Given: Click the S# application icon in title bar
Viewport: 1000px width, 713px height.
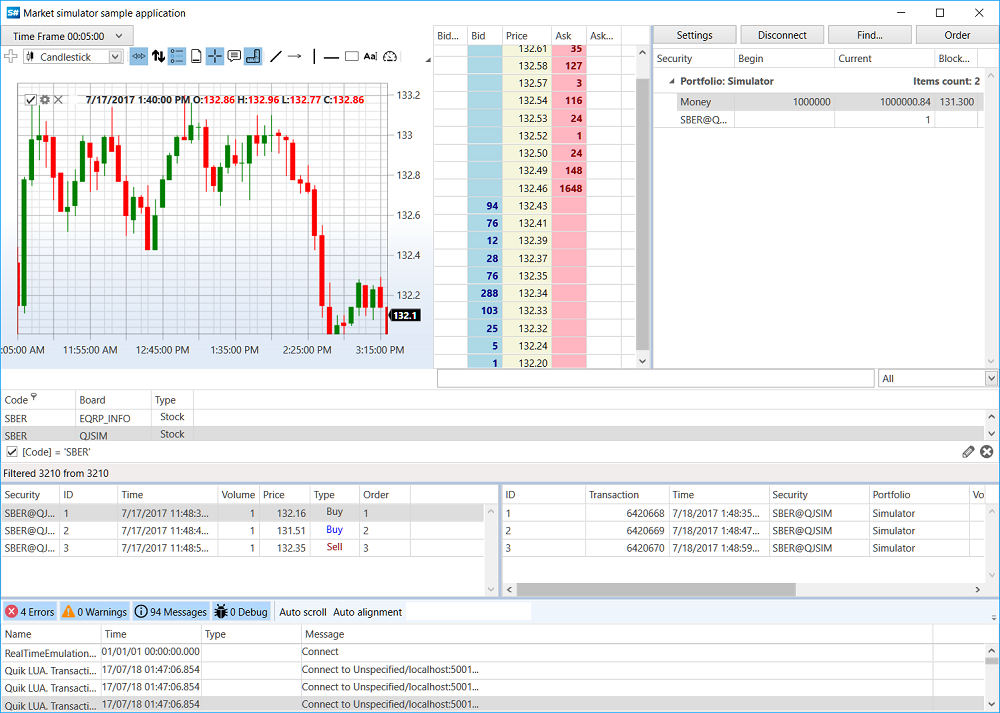Looking at the screenshot, I should (13, 13).
